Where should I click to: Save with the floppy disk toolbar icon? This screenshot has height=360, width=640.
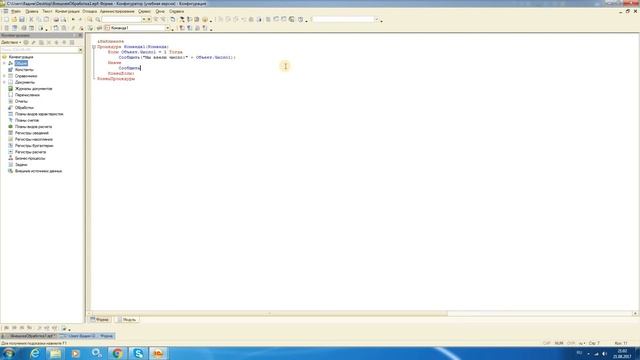click(22, 19)
